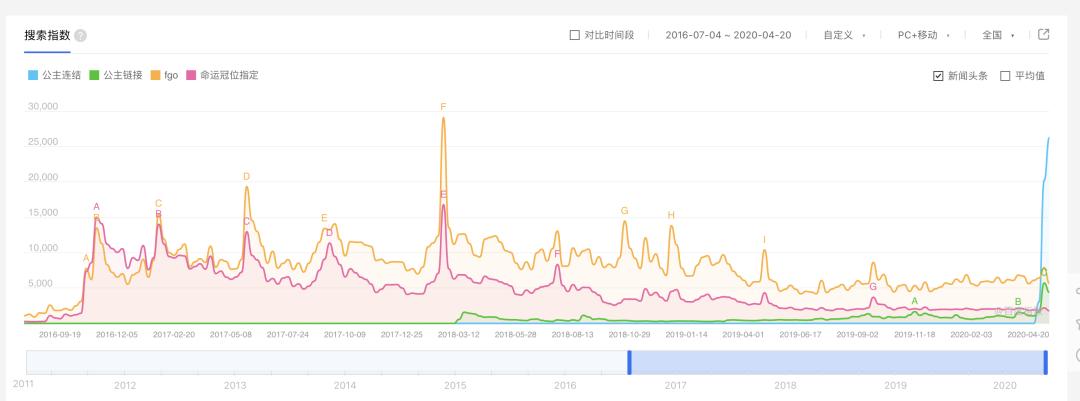Click orange news marker D on the chart
The height and width of the screenshot is (401, 1080).
pos(246,177)
